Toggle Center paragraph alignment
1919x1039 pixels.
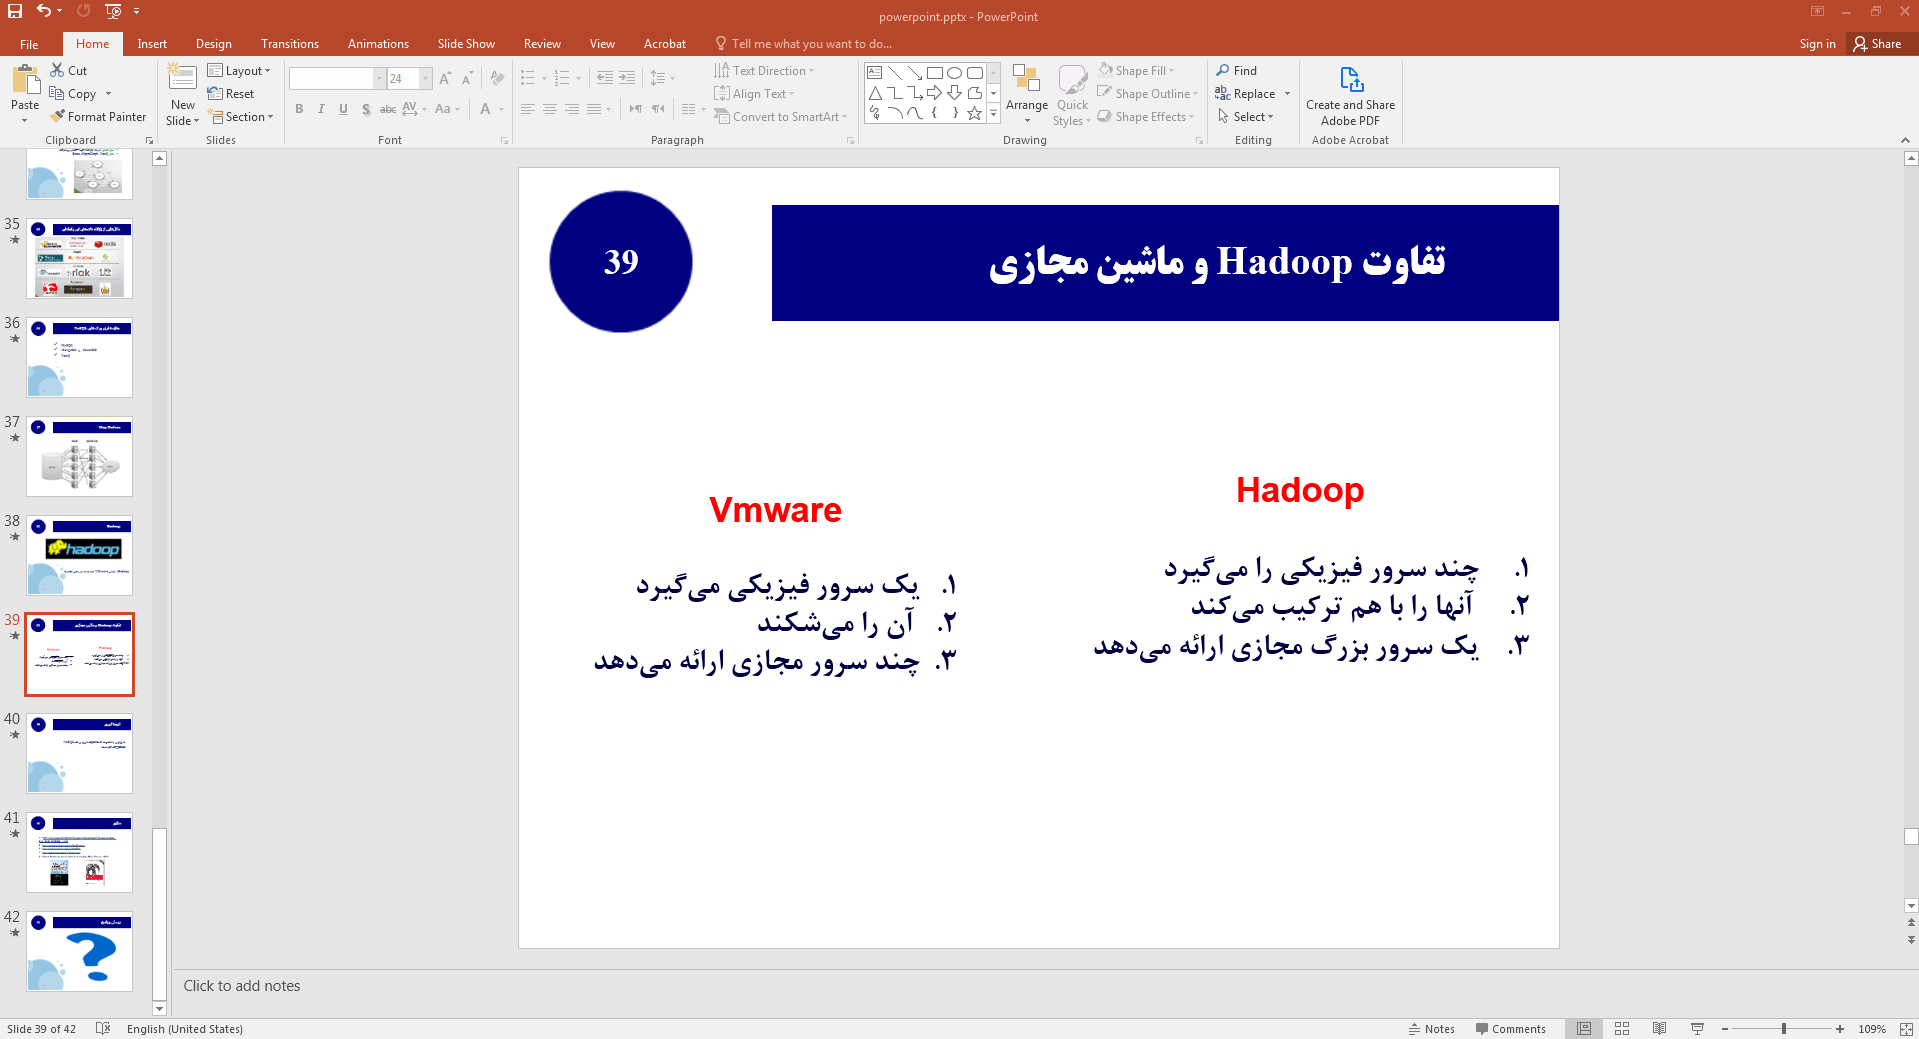tap(550, 109)
